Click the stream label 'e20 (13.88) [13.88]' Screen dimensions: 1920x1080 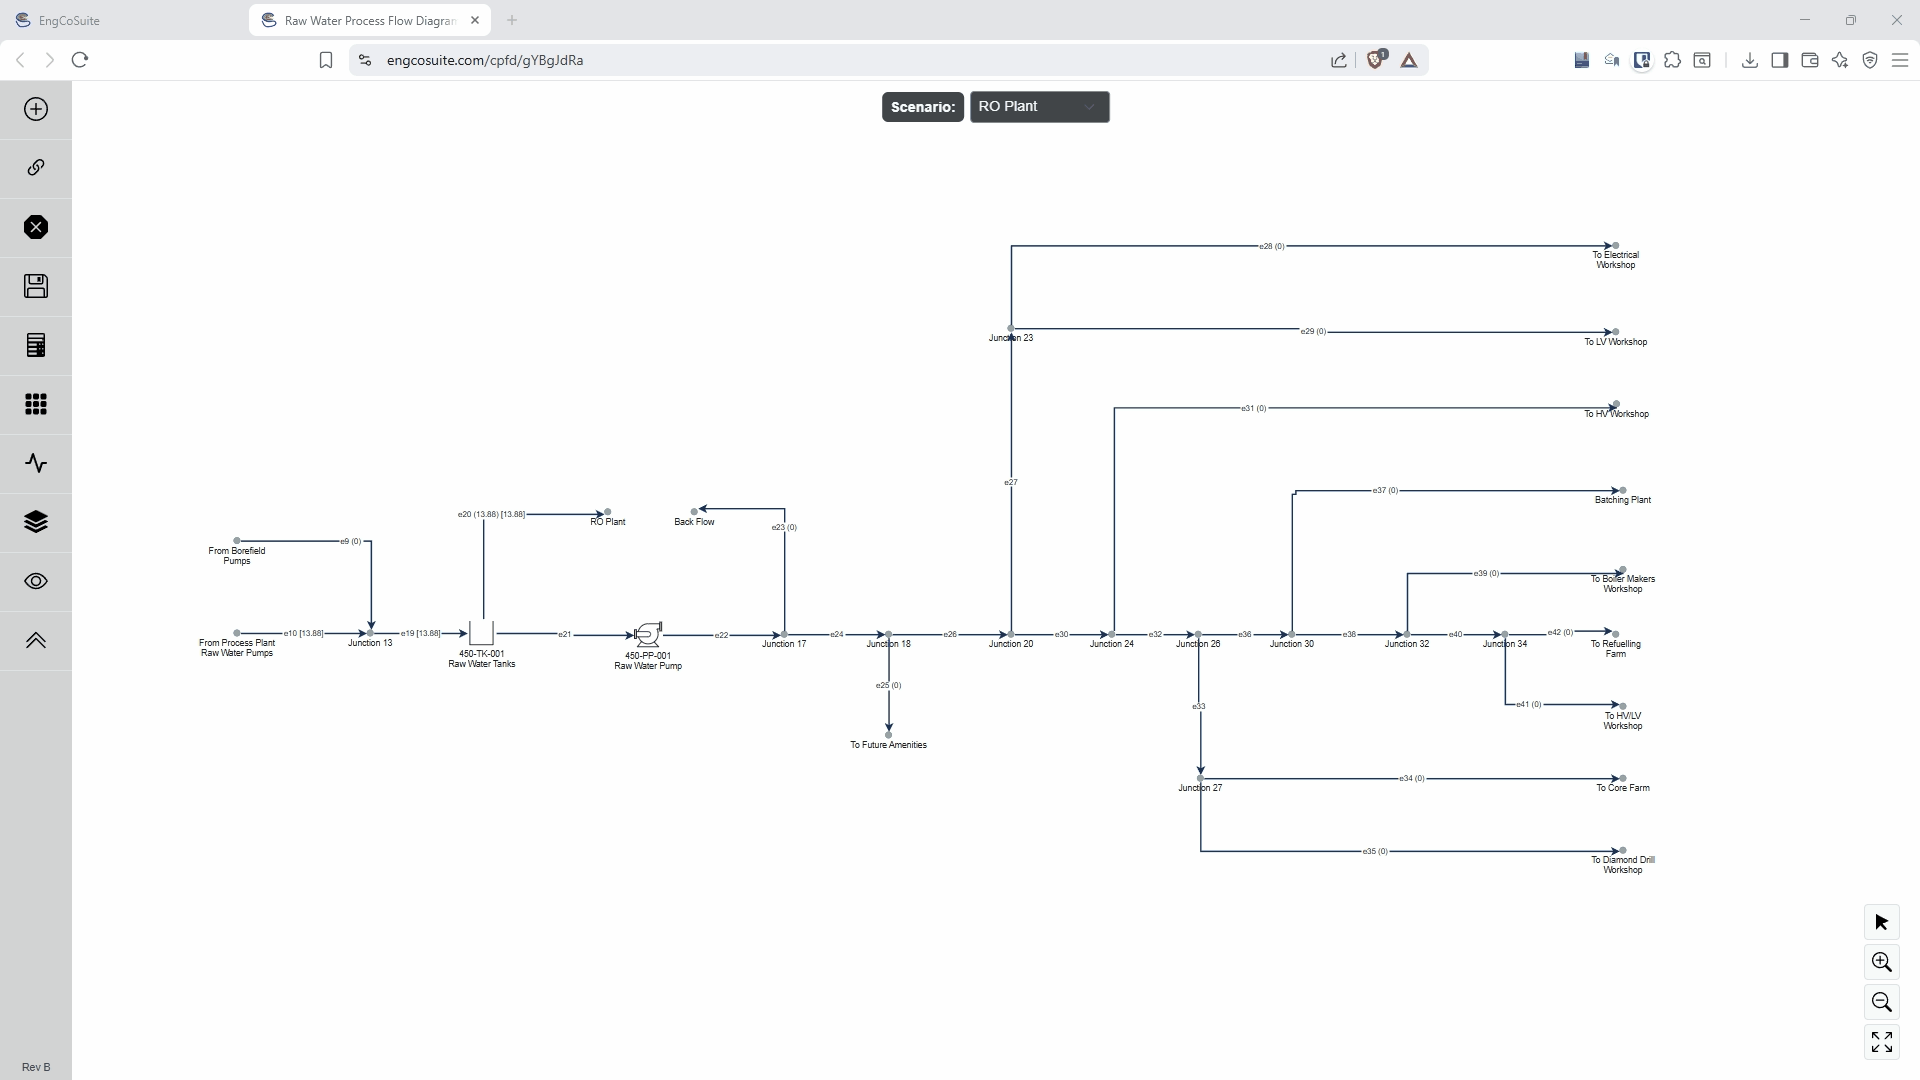pyautogui.click(x=491, y=514)
